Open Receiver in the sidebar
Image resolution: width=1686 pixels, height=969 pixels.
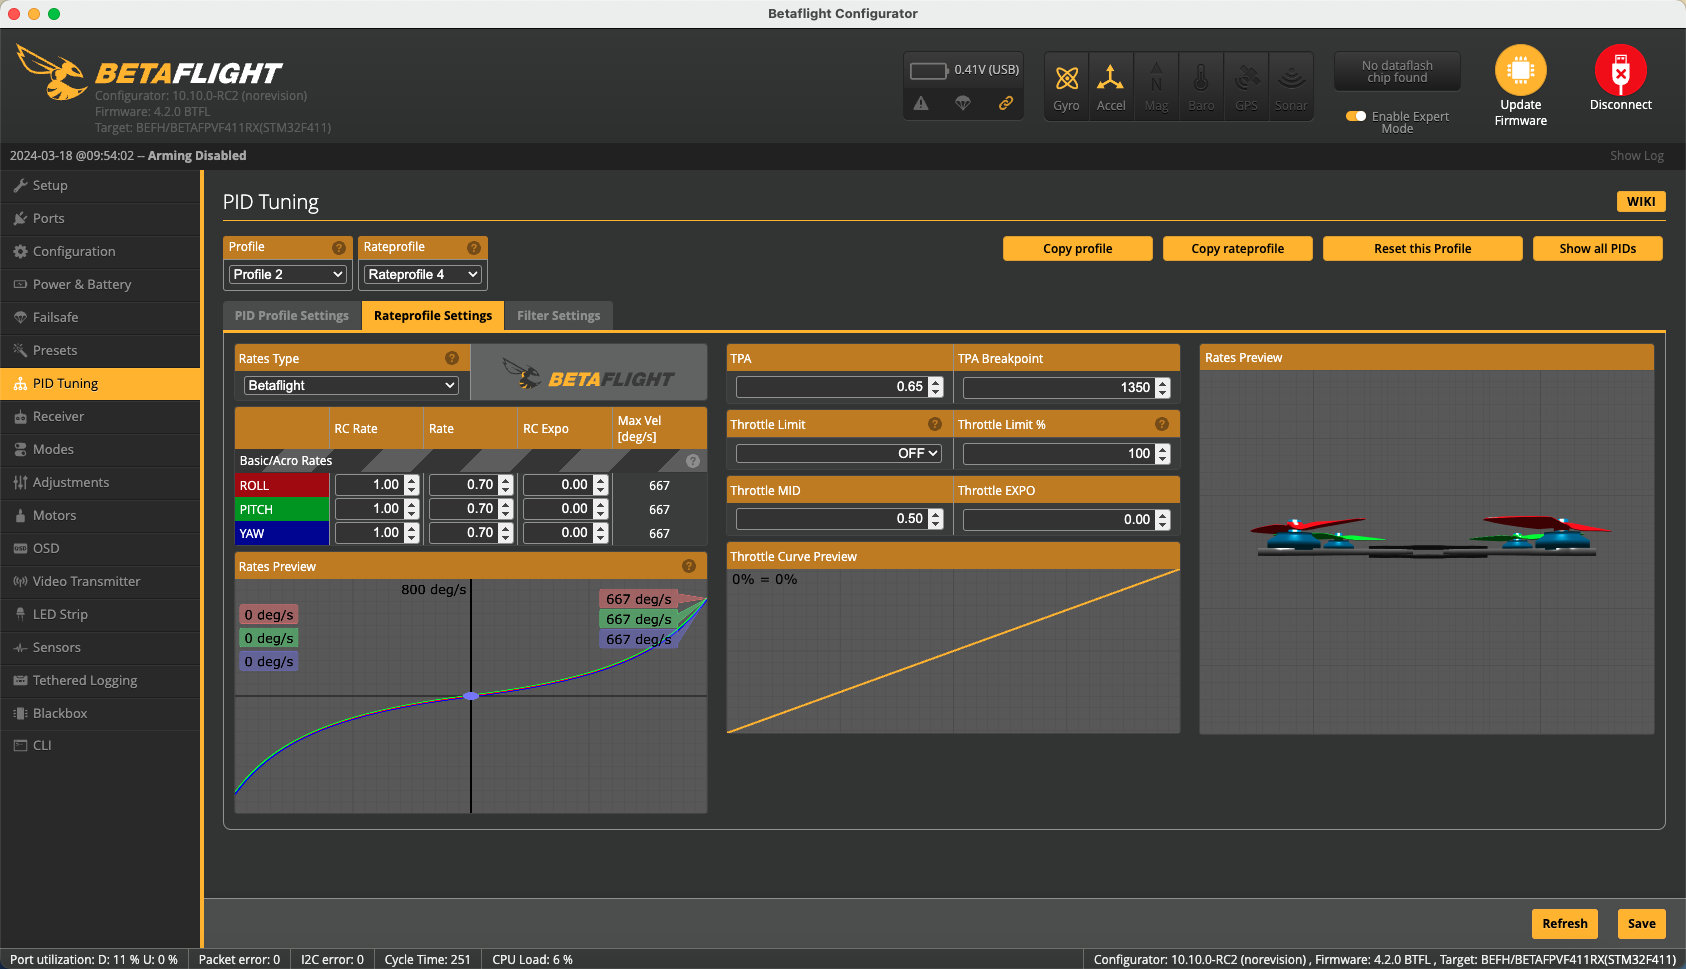click(100, 417)
